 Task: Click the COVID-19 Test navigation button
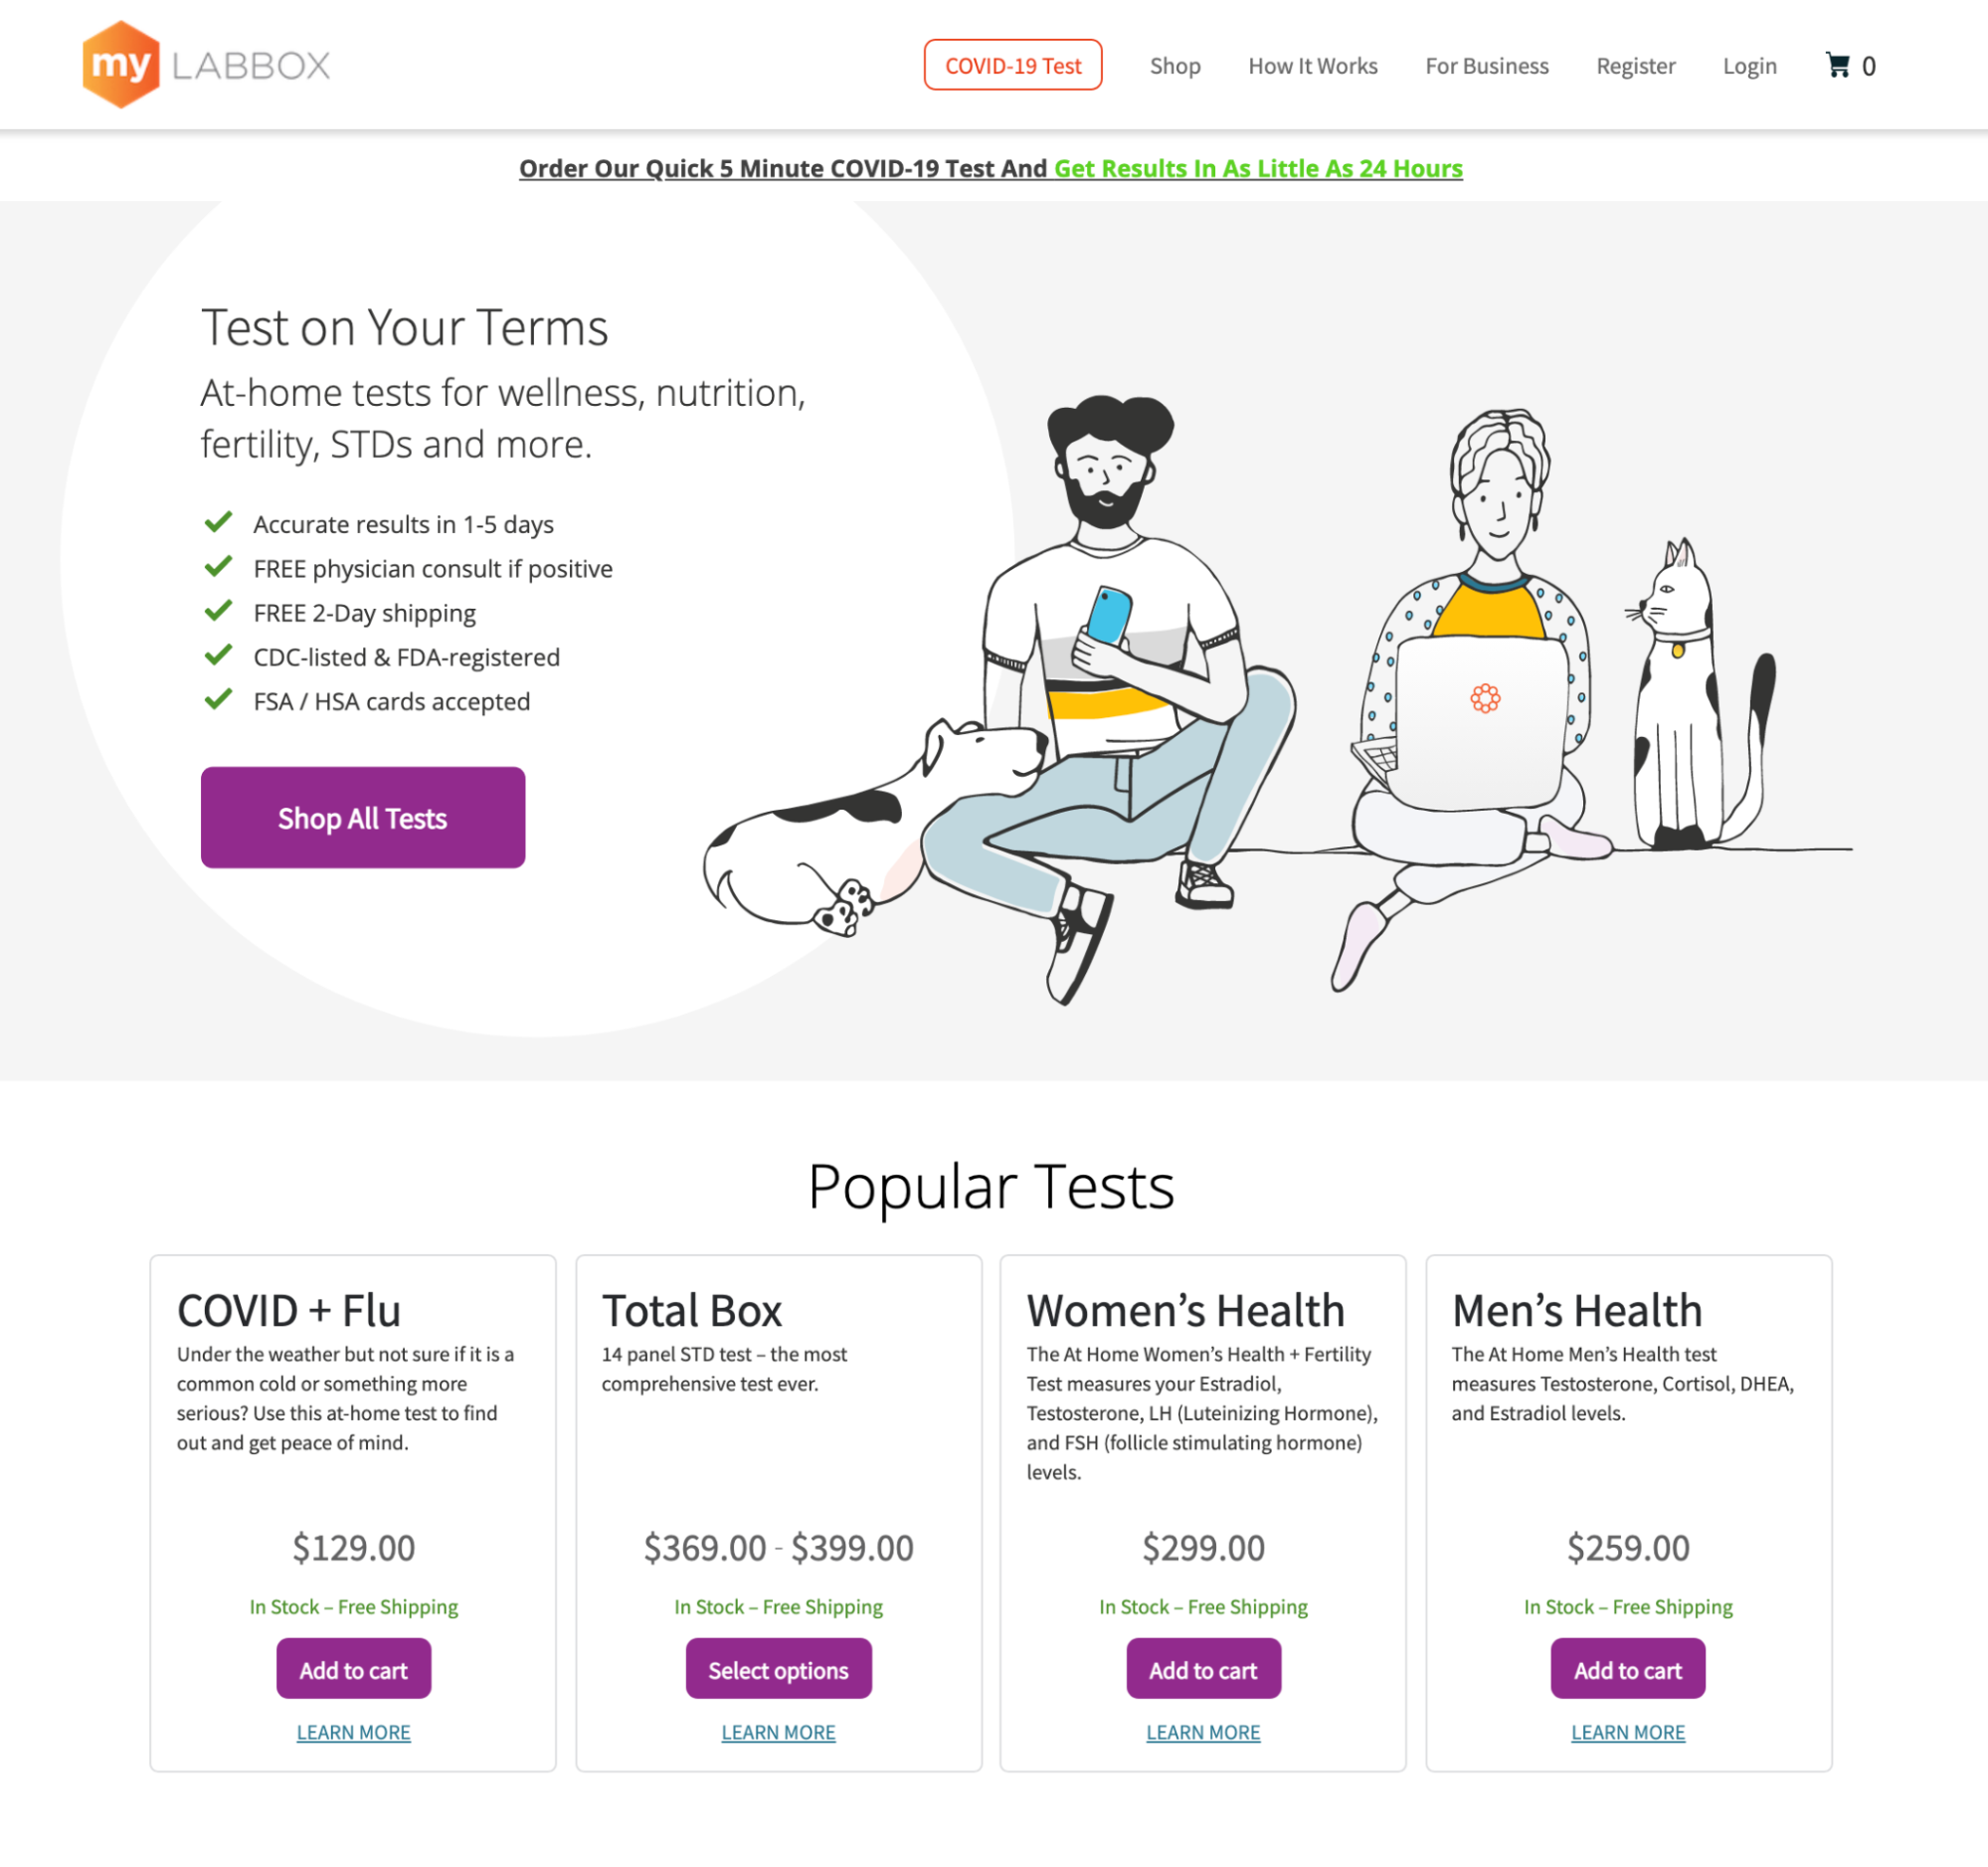(x=1012, y=64)
